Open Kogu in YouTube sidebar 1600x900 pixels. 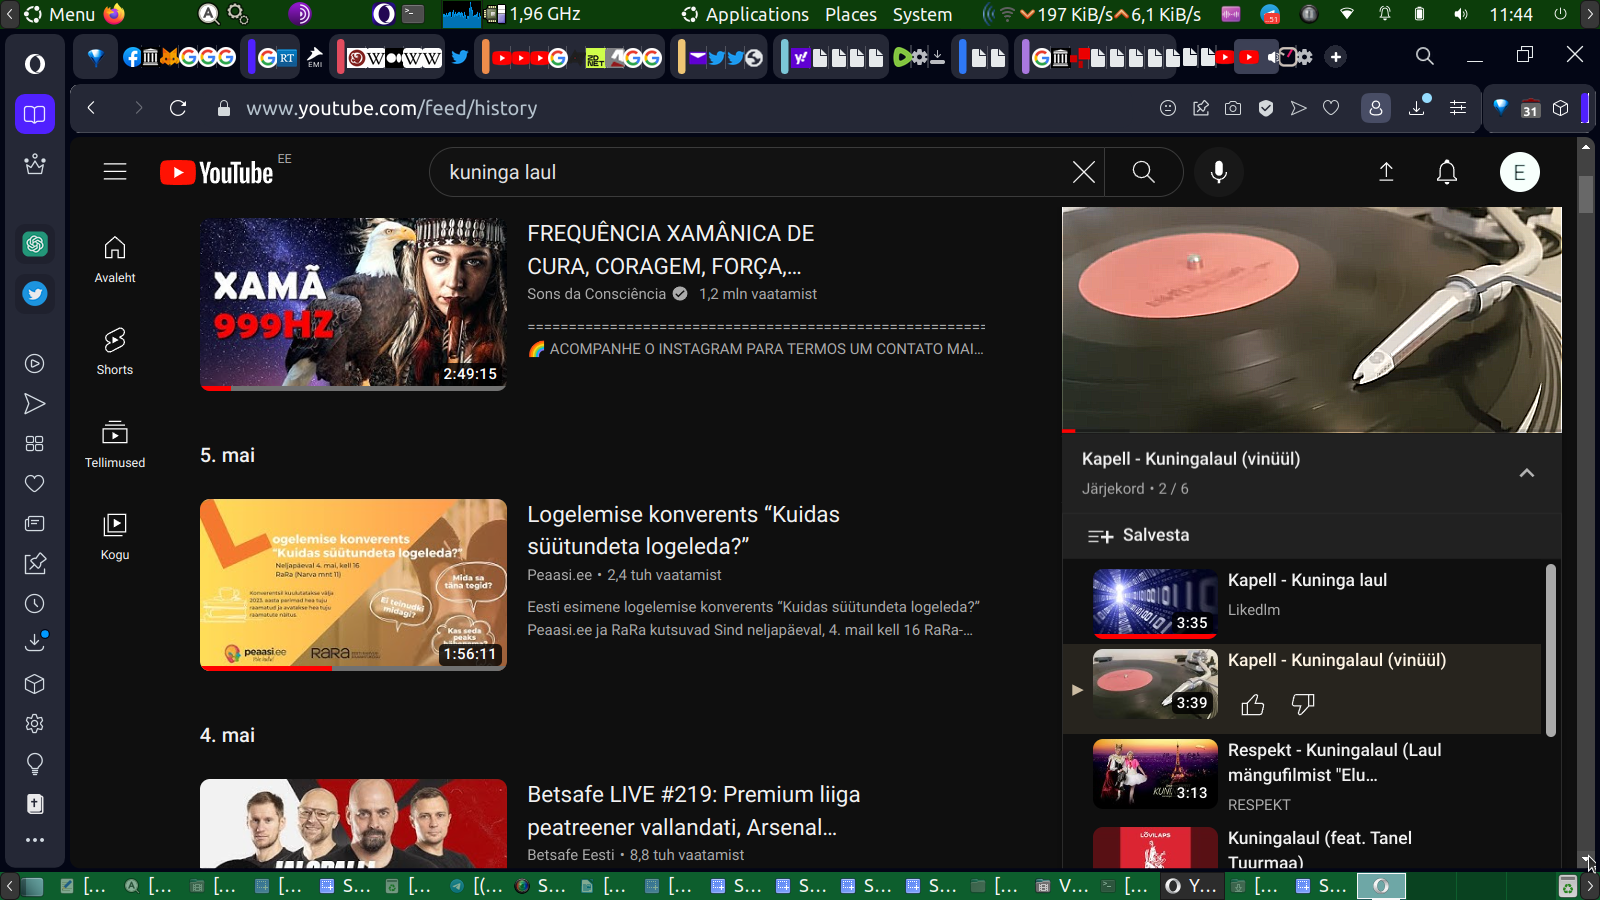coord(115,536)
